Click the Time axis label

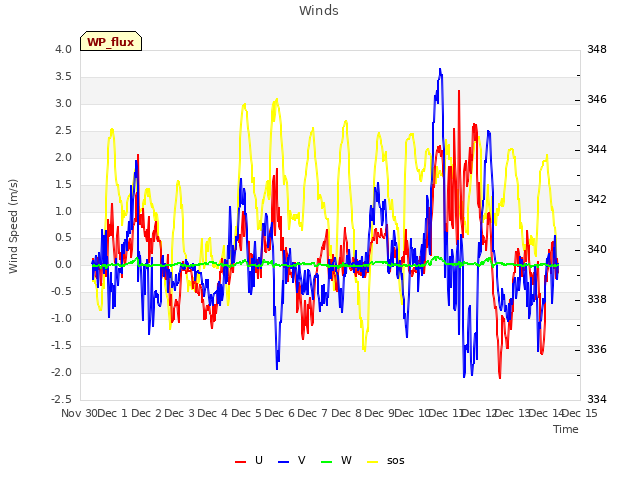566,429
